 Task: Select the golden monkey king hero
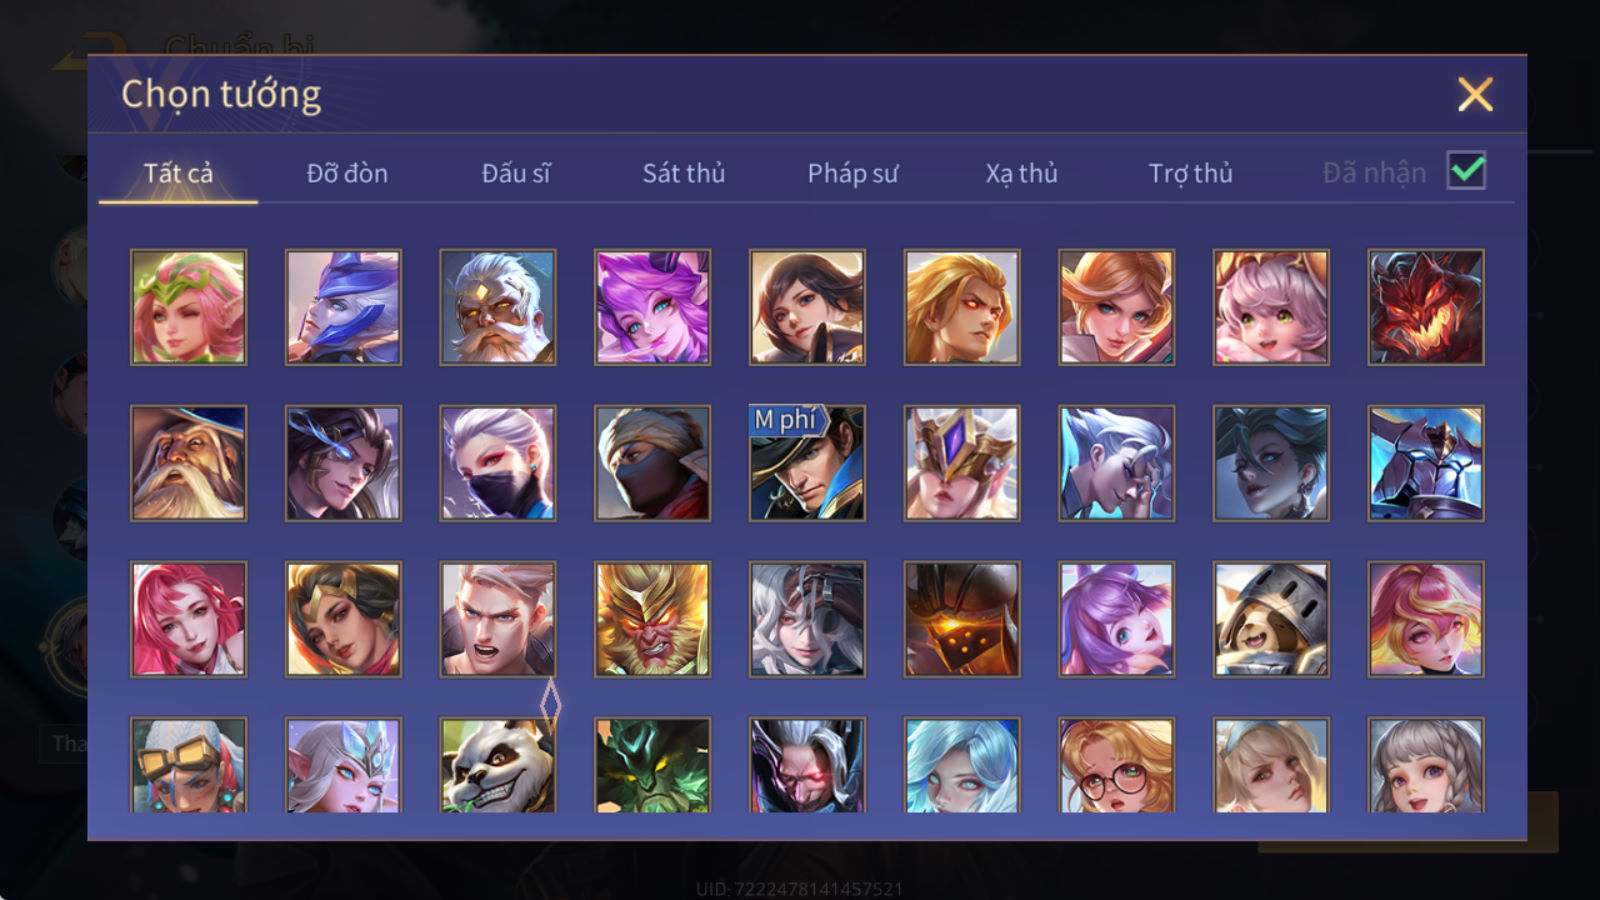652,619
